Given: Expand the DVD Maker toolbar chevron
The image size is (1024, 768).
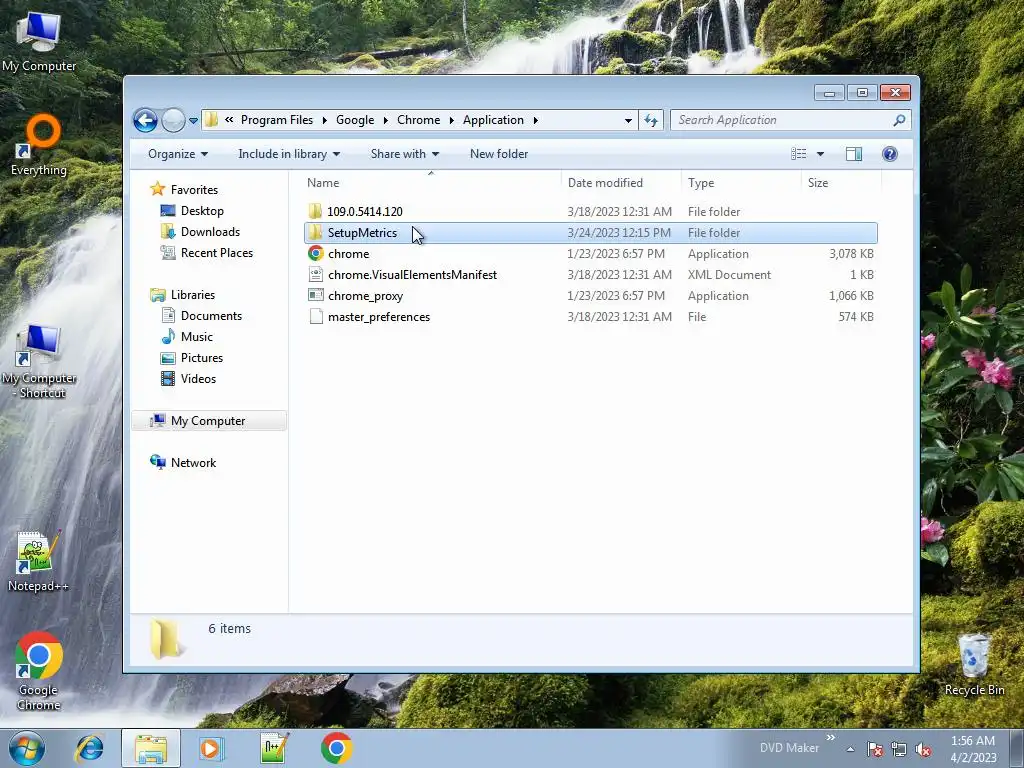Looking at the screenshot, I should (831, 738).
